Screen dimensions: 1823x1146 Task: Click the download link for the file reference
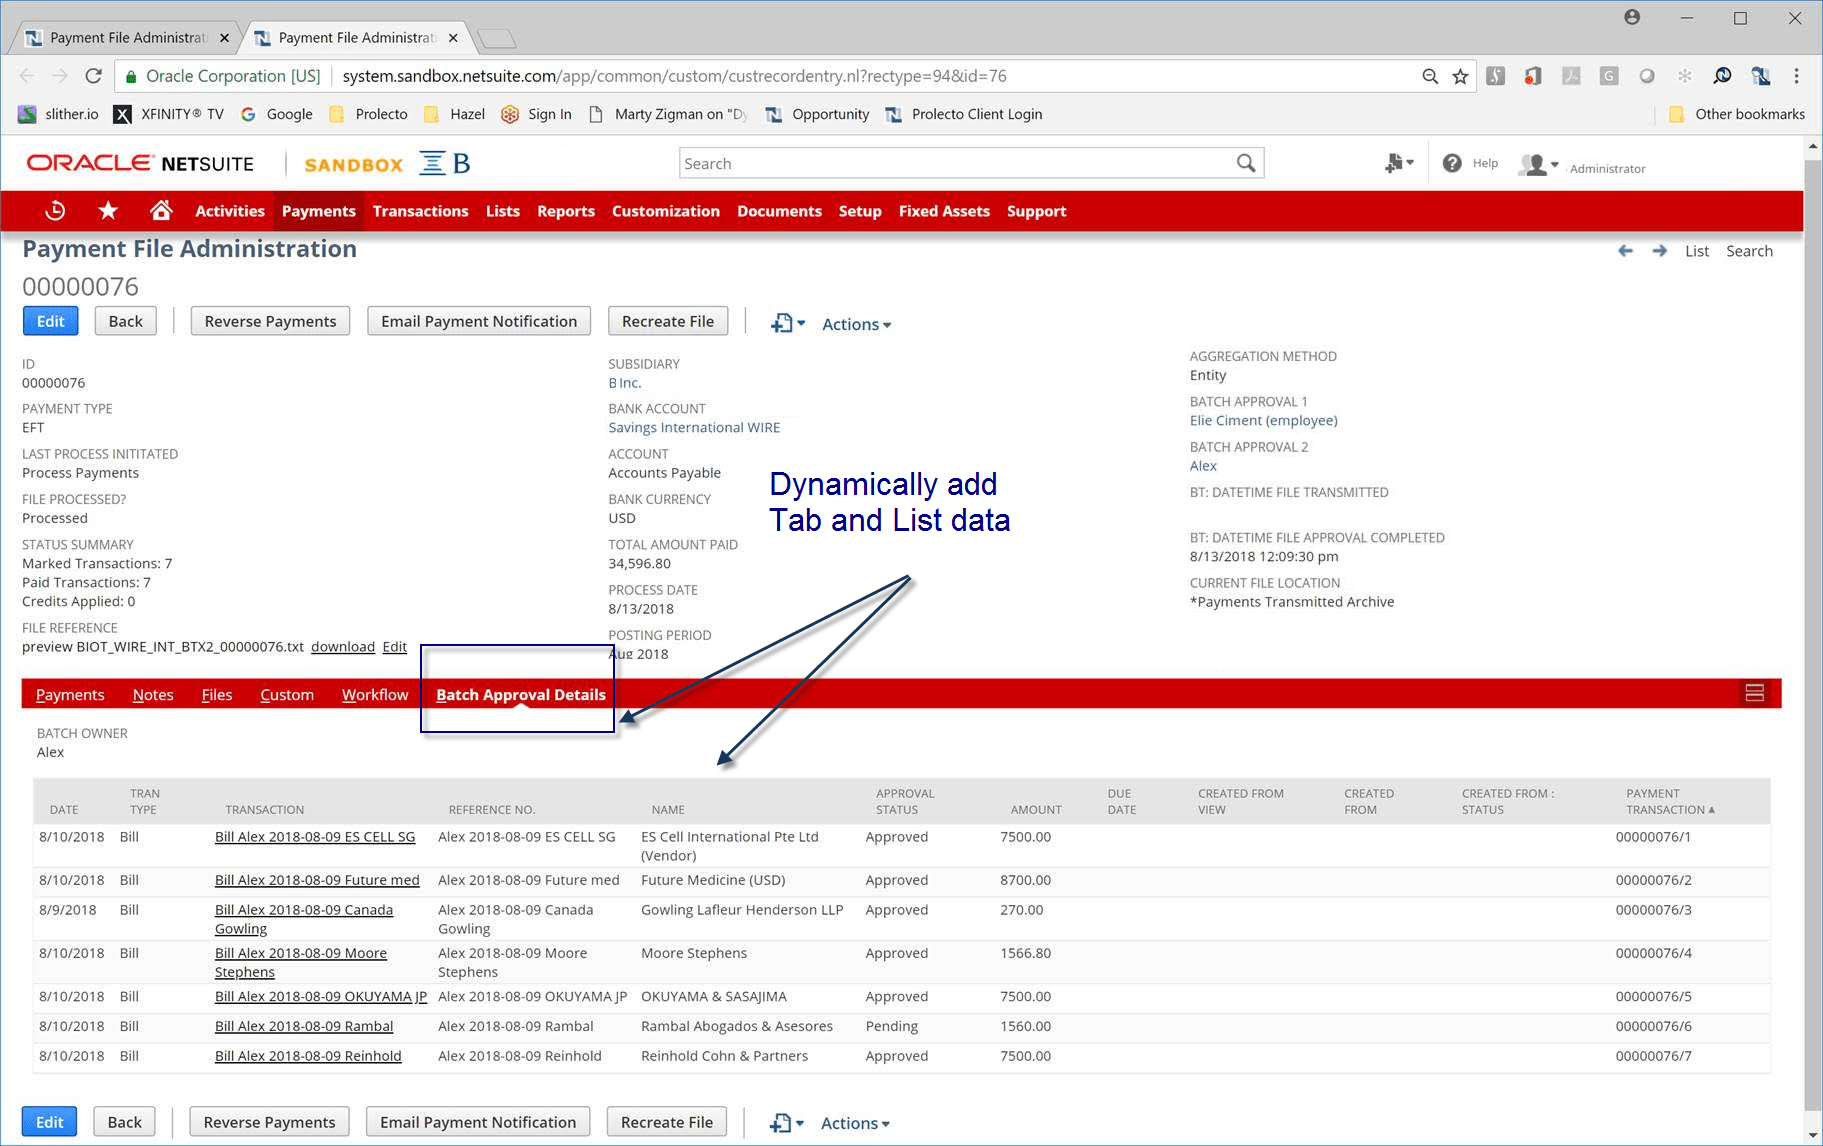[342, 646]
